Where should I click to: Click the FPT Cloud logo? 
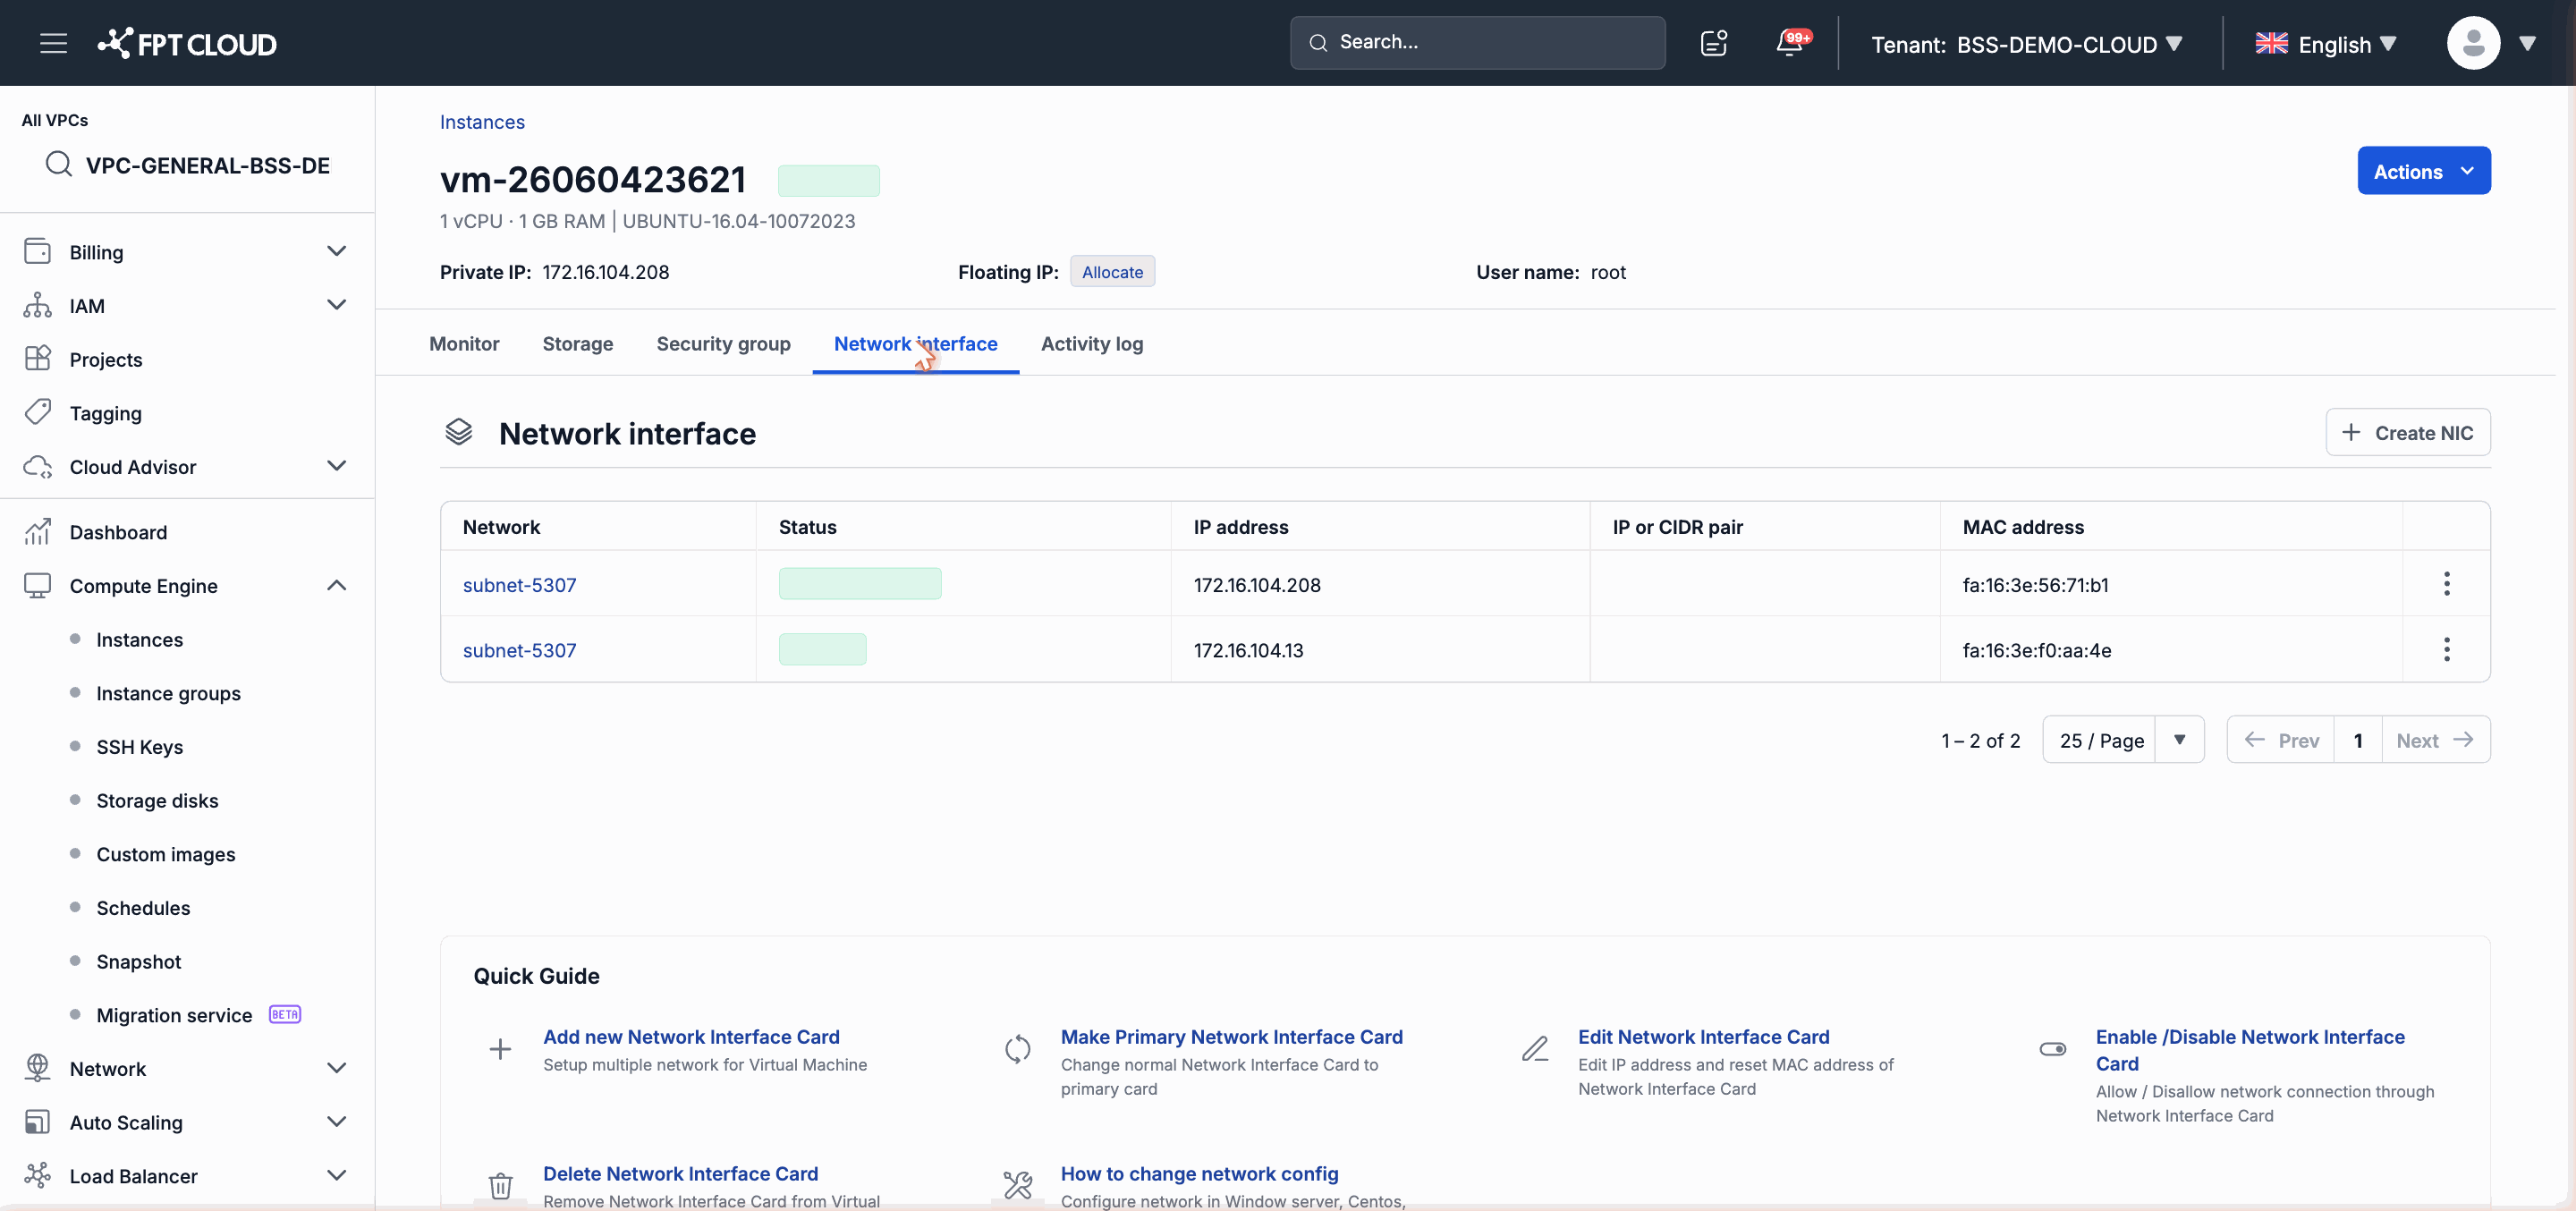click(x=187, y=43)
